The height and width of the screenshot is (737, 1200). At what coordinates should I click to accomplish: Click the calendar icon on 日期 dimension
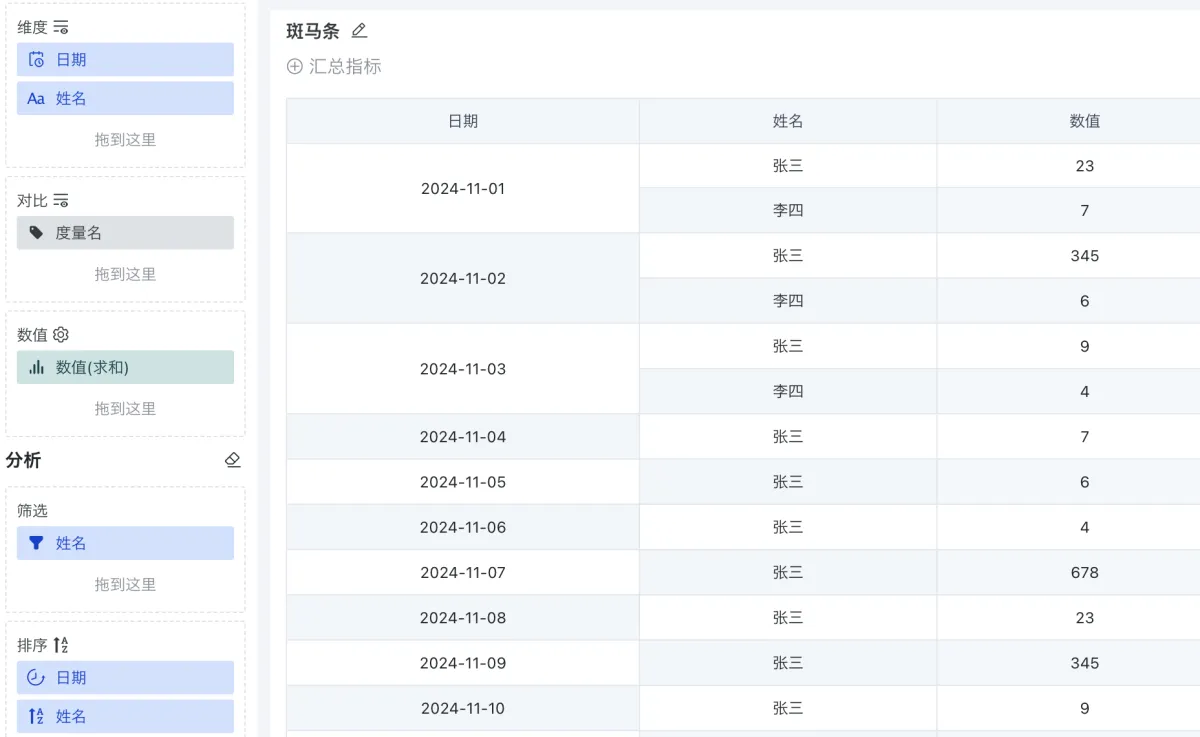pyautogui.click(x=36, y=60)
